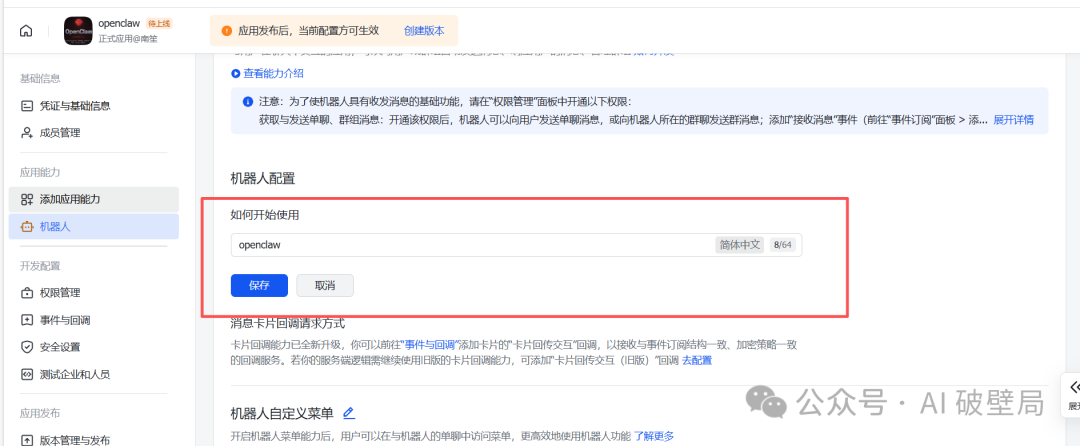Click the 创建版本 link in banner
This screenshot has width=1080, height=446.
pyautogui.click(x=424, y=31)
